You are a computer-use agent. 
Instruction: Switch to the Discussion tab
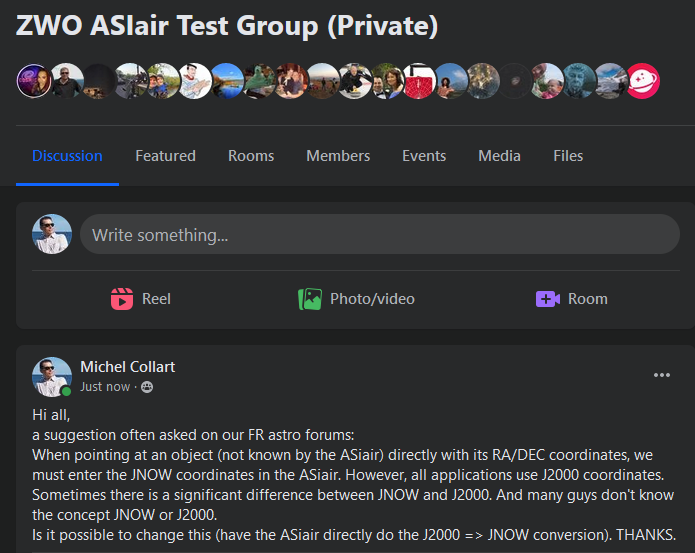(67, 156)
